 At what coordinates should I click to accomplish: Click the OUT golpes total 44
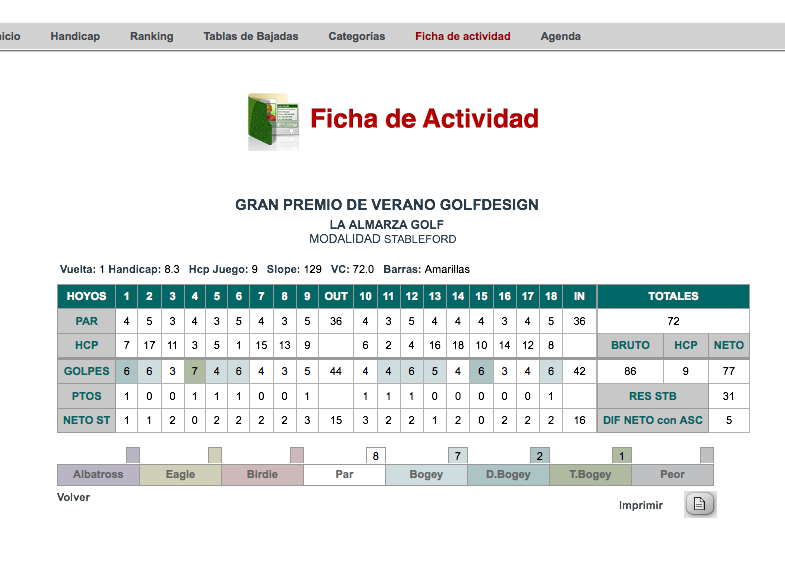[x=336, y=371]
